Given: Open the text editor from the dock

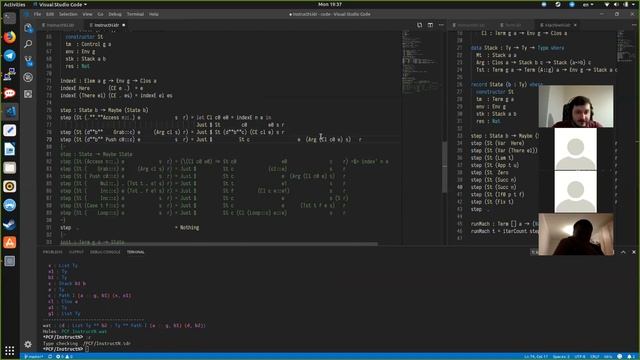Looking at the screenshot, I should point(10,130).
